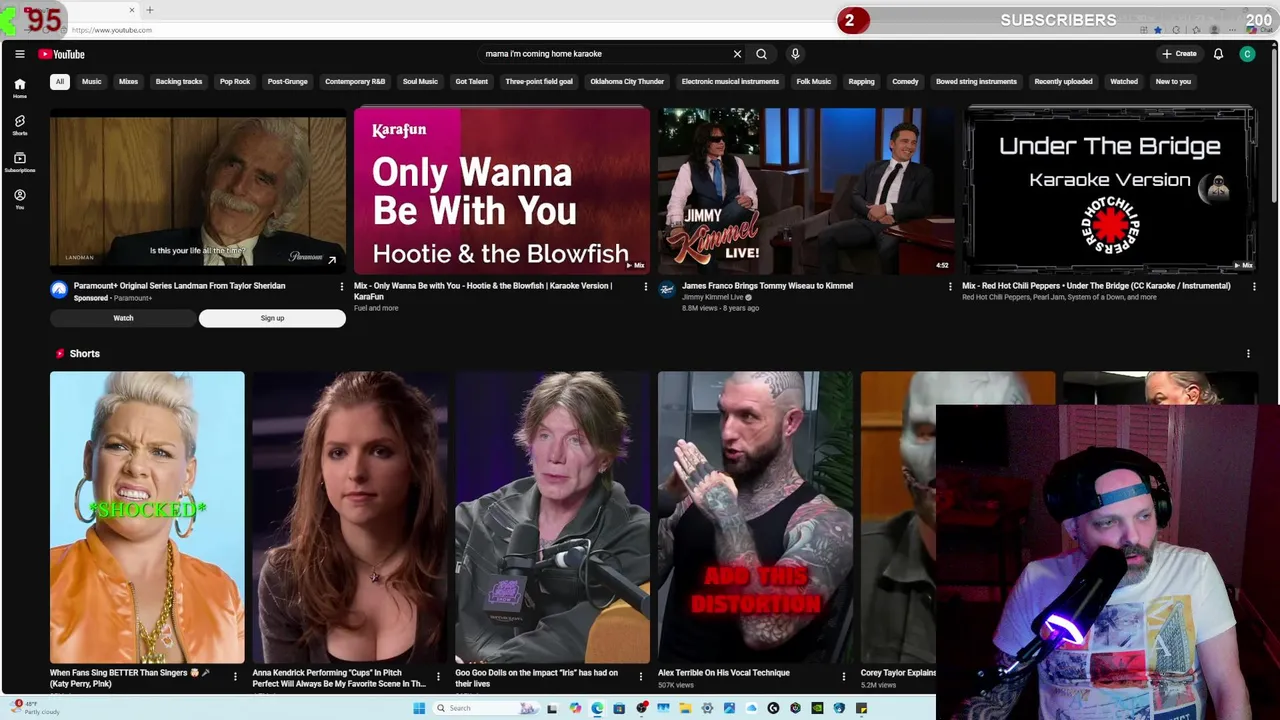The image size is (1280, 720).
Task: Select the Got Talent chip
Action: click(472, 82)
